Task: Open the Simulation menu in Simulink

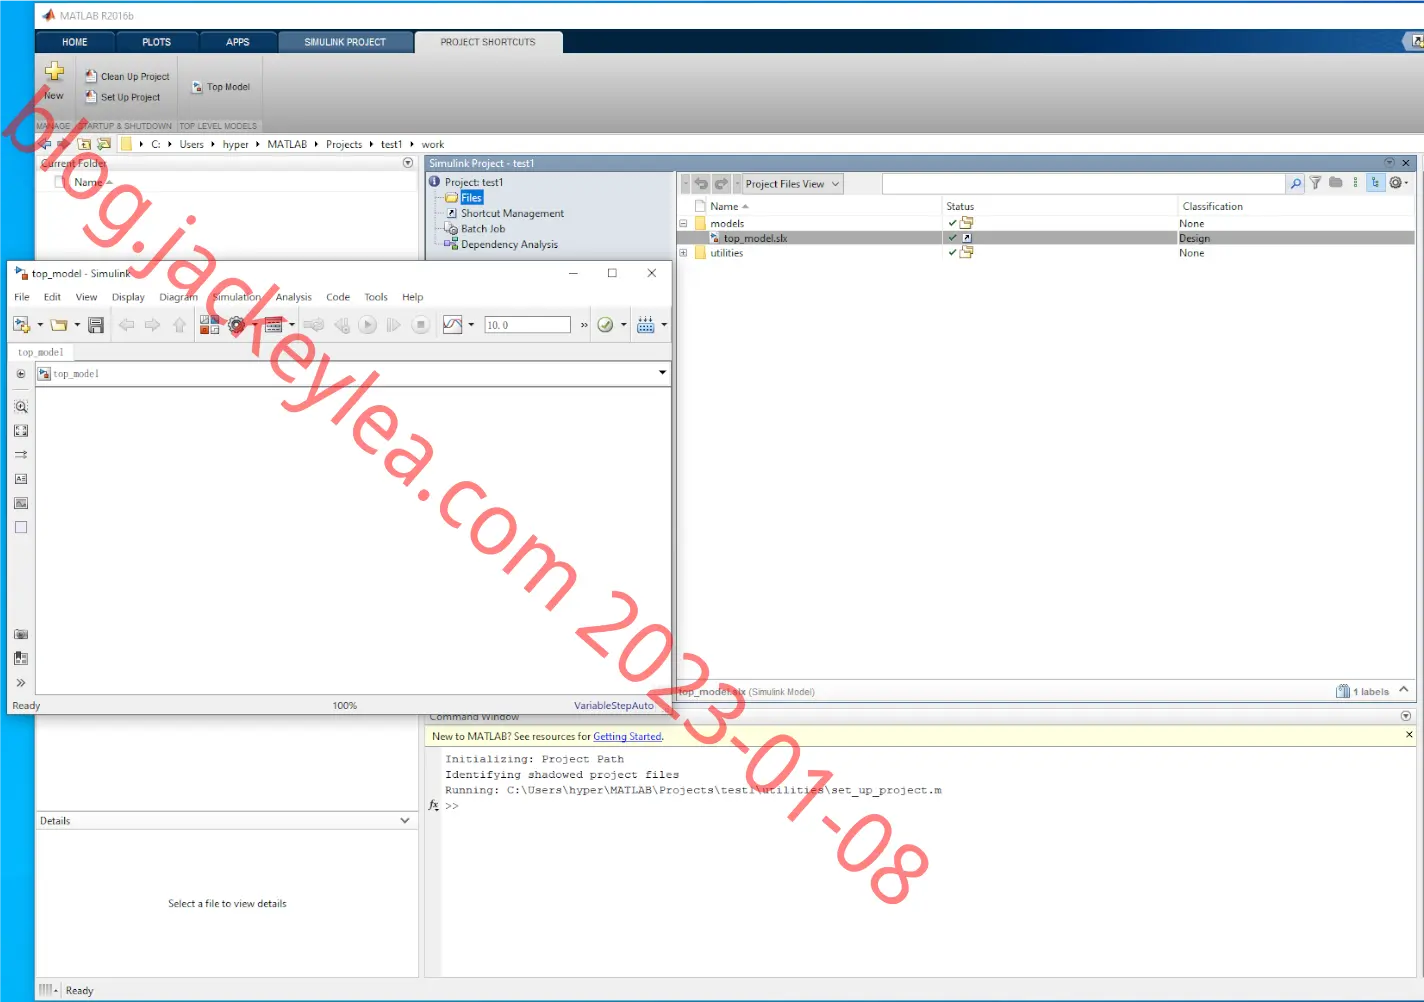Action: [x=236, y=297]
